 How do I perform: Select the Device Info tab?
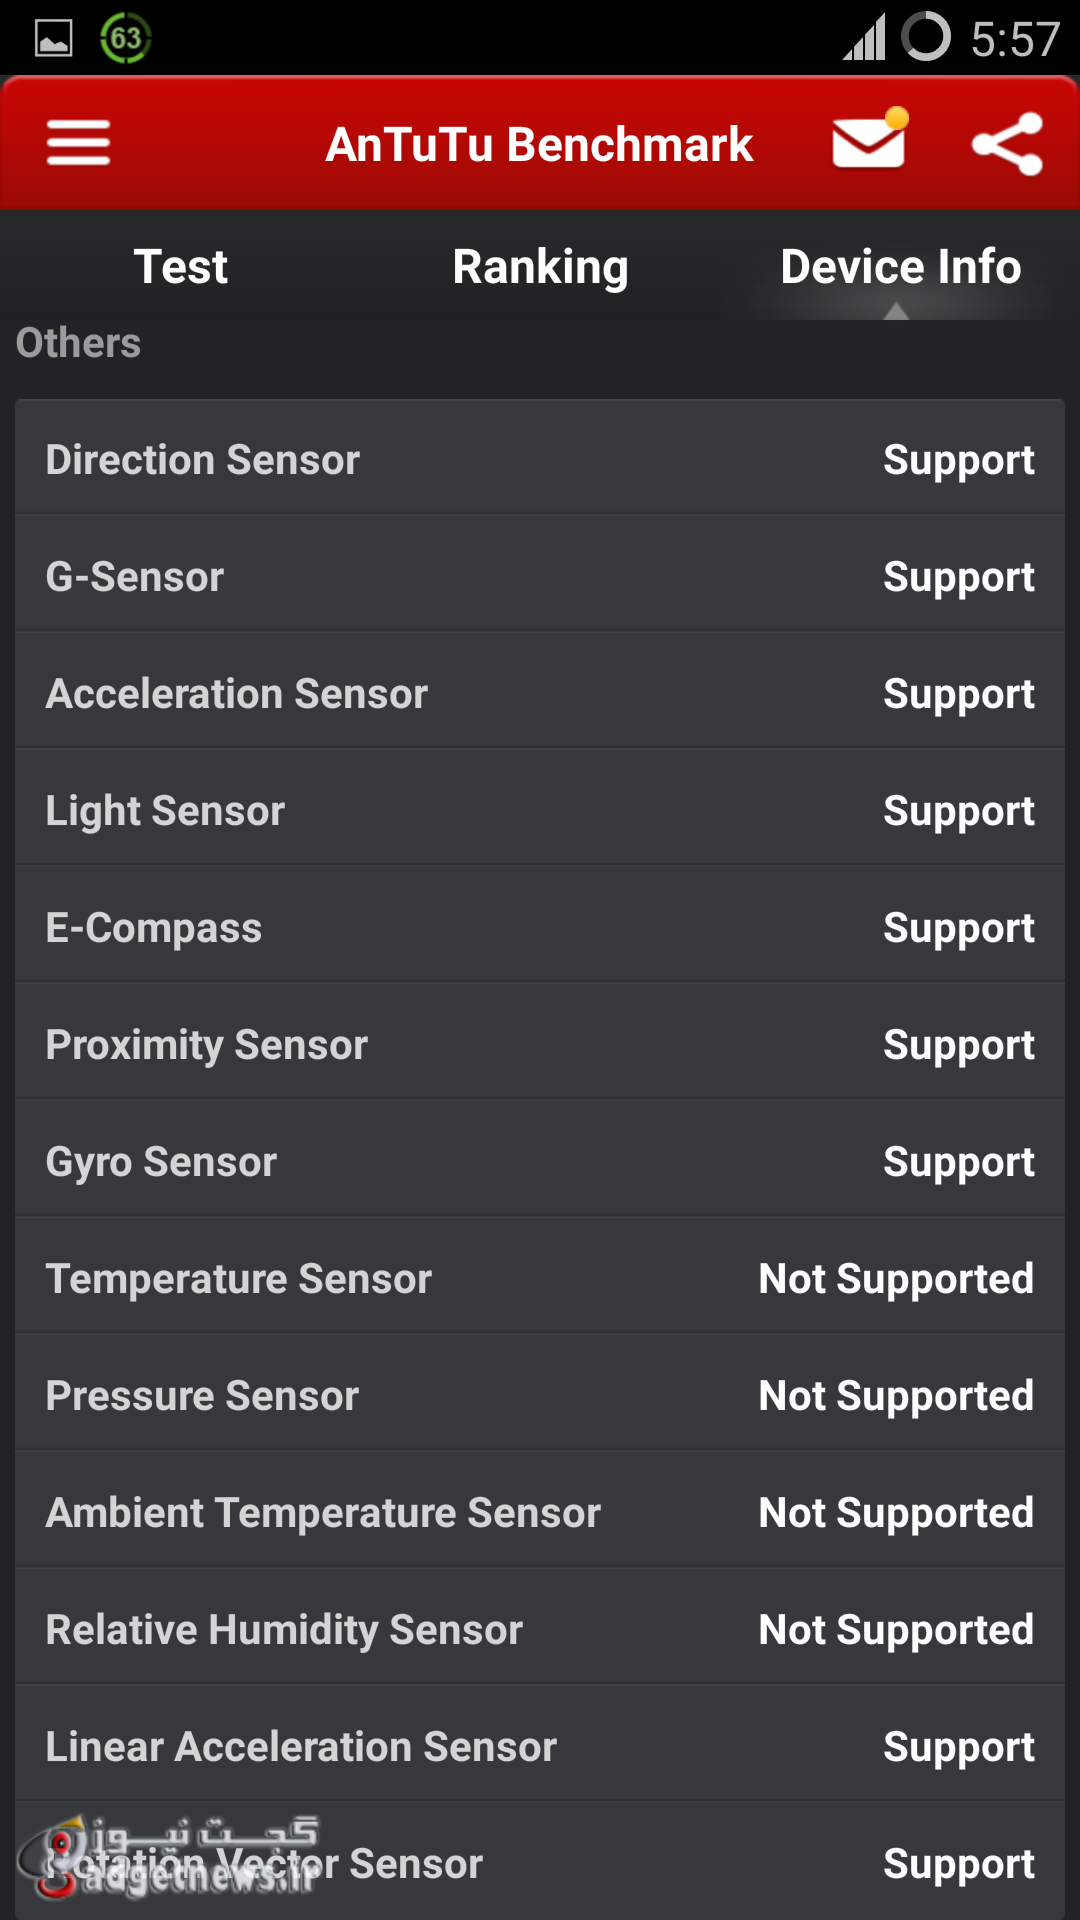900,267
